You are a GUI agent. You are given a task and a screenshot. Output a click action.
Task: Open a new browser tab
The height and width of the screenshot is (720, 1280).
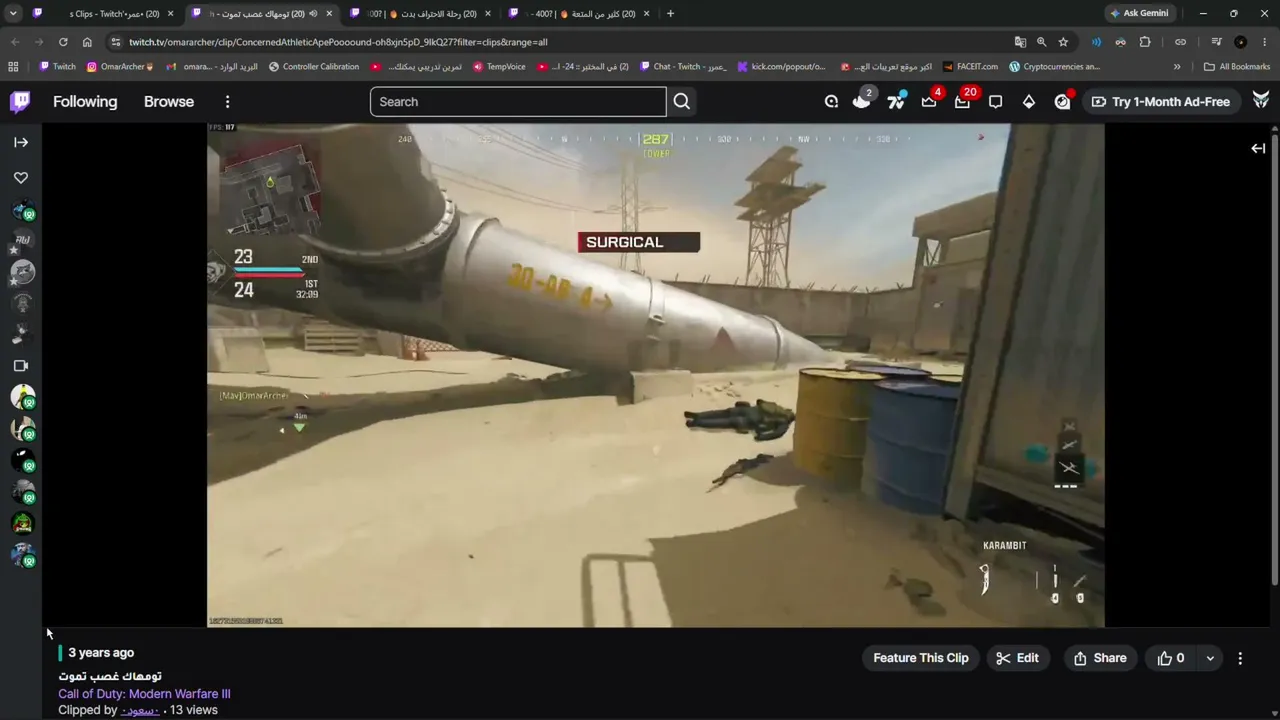coord(670,14)
